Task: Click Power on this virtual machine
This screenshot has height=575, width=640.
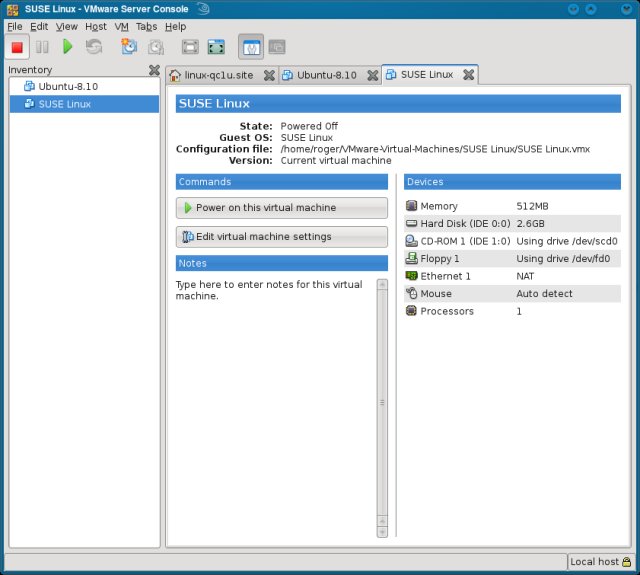Action: (280, 208)
